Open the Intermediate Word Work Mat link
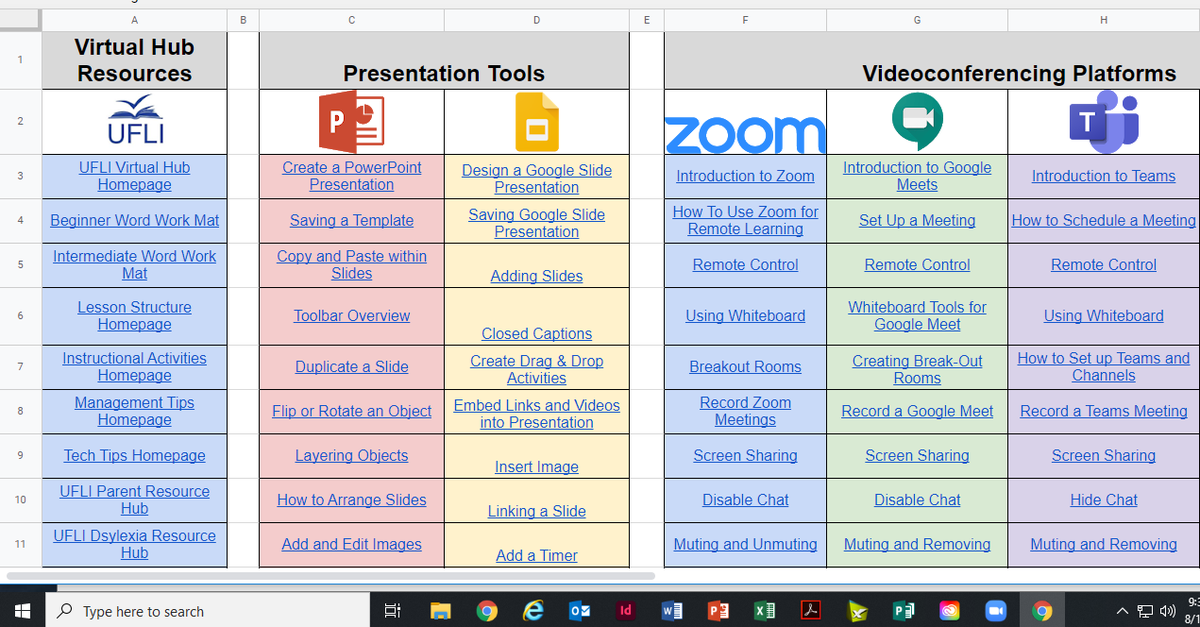 (x=134, y=264)
